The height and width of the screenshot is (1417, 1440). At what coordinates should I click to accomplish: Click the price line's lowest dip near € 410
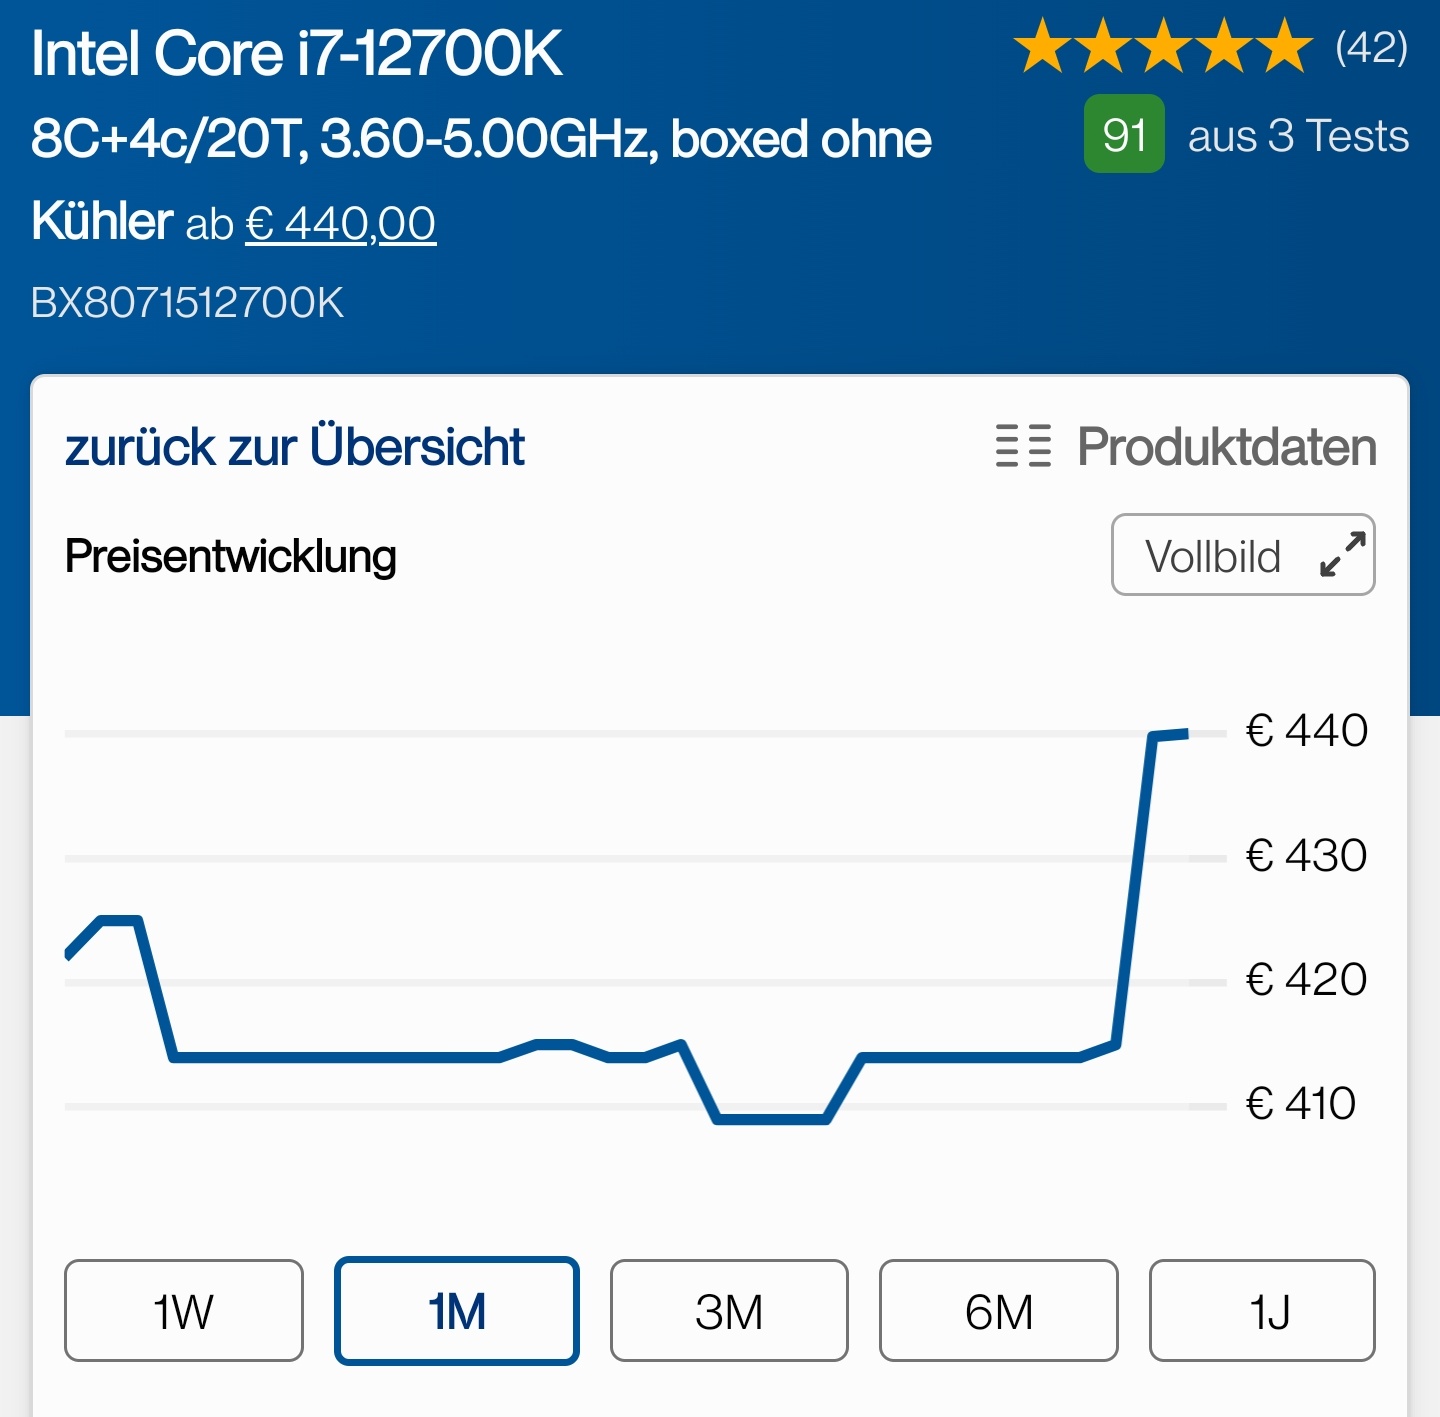click(772, 1119)
